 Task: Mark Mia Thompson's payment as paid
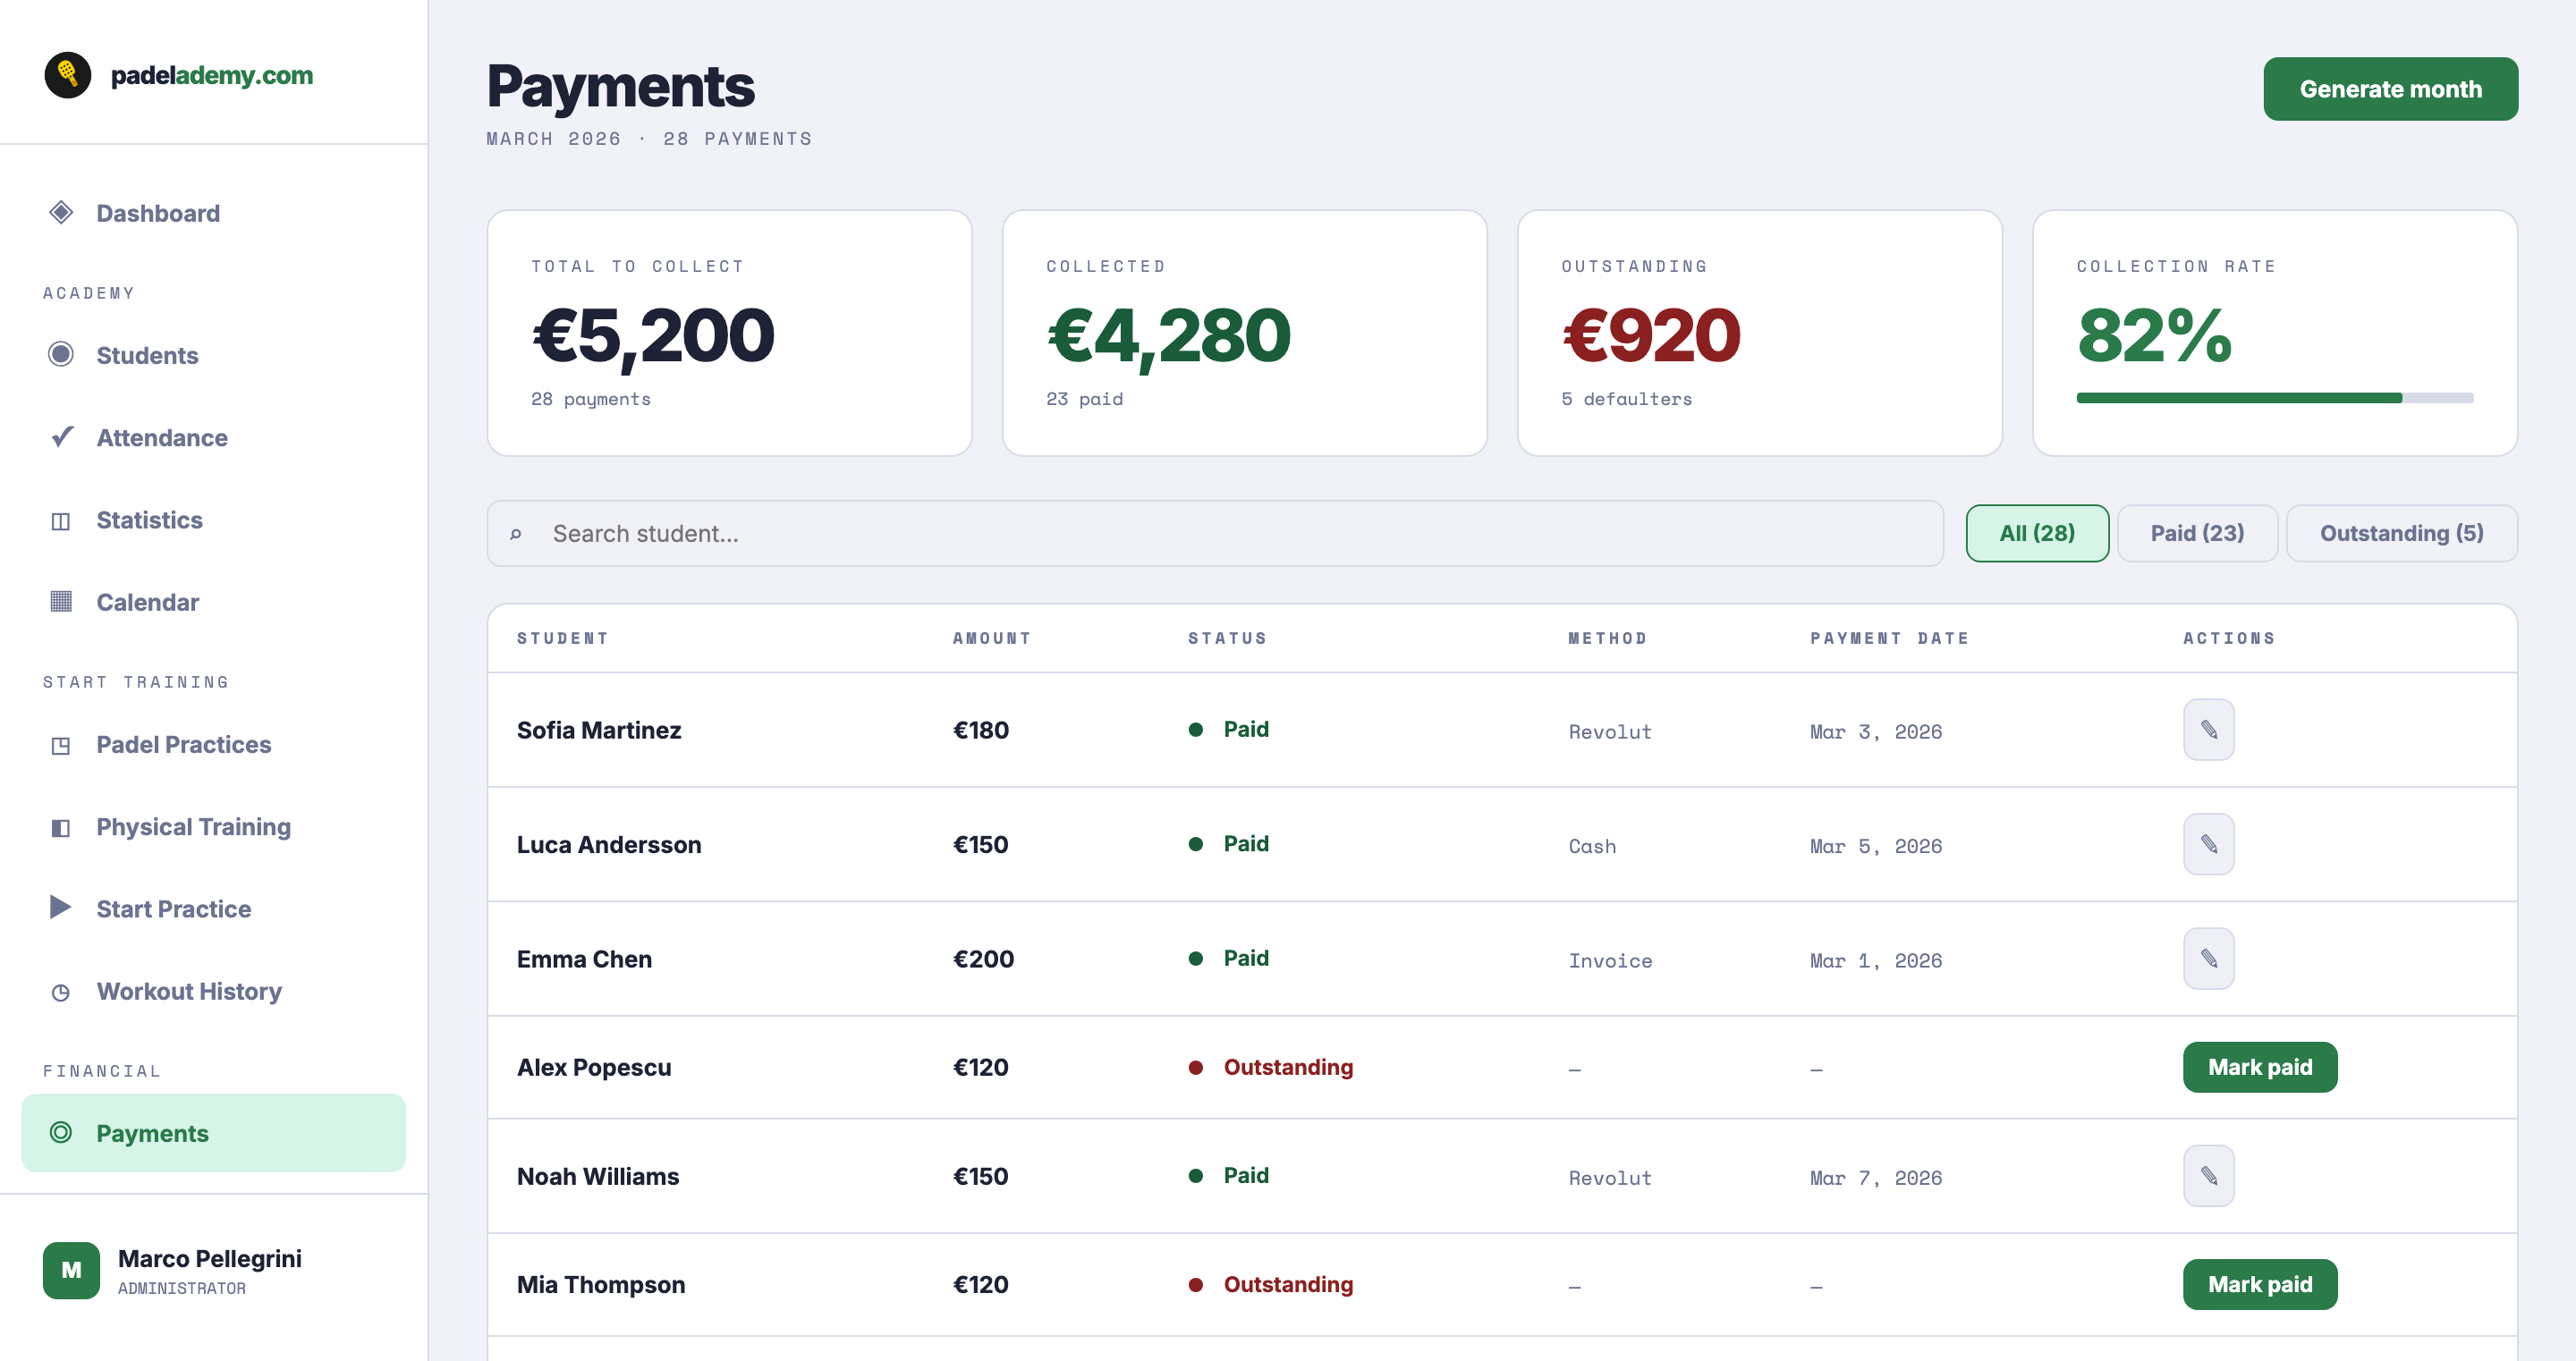click(x=2260, y=1284)
